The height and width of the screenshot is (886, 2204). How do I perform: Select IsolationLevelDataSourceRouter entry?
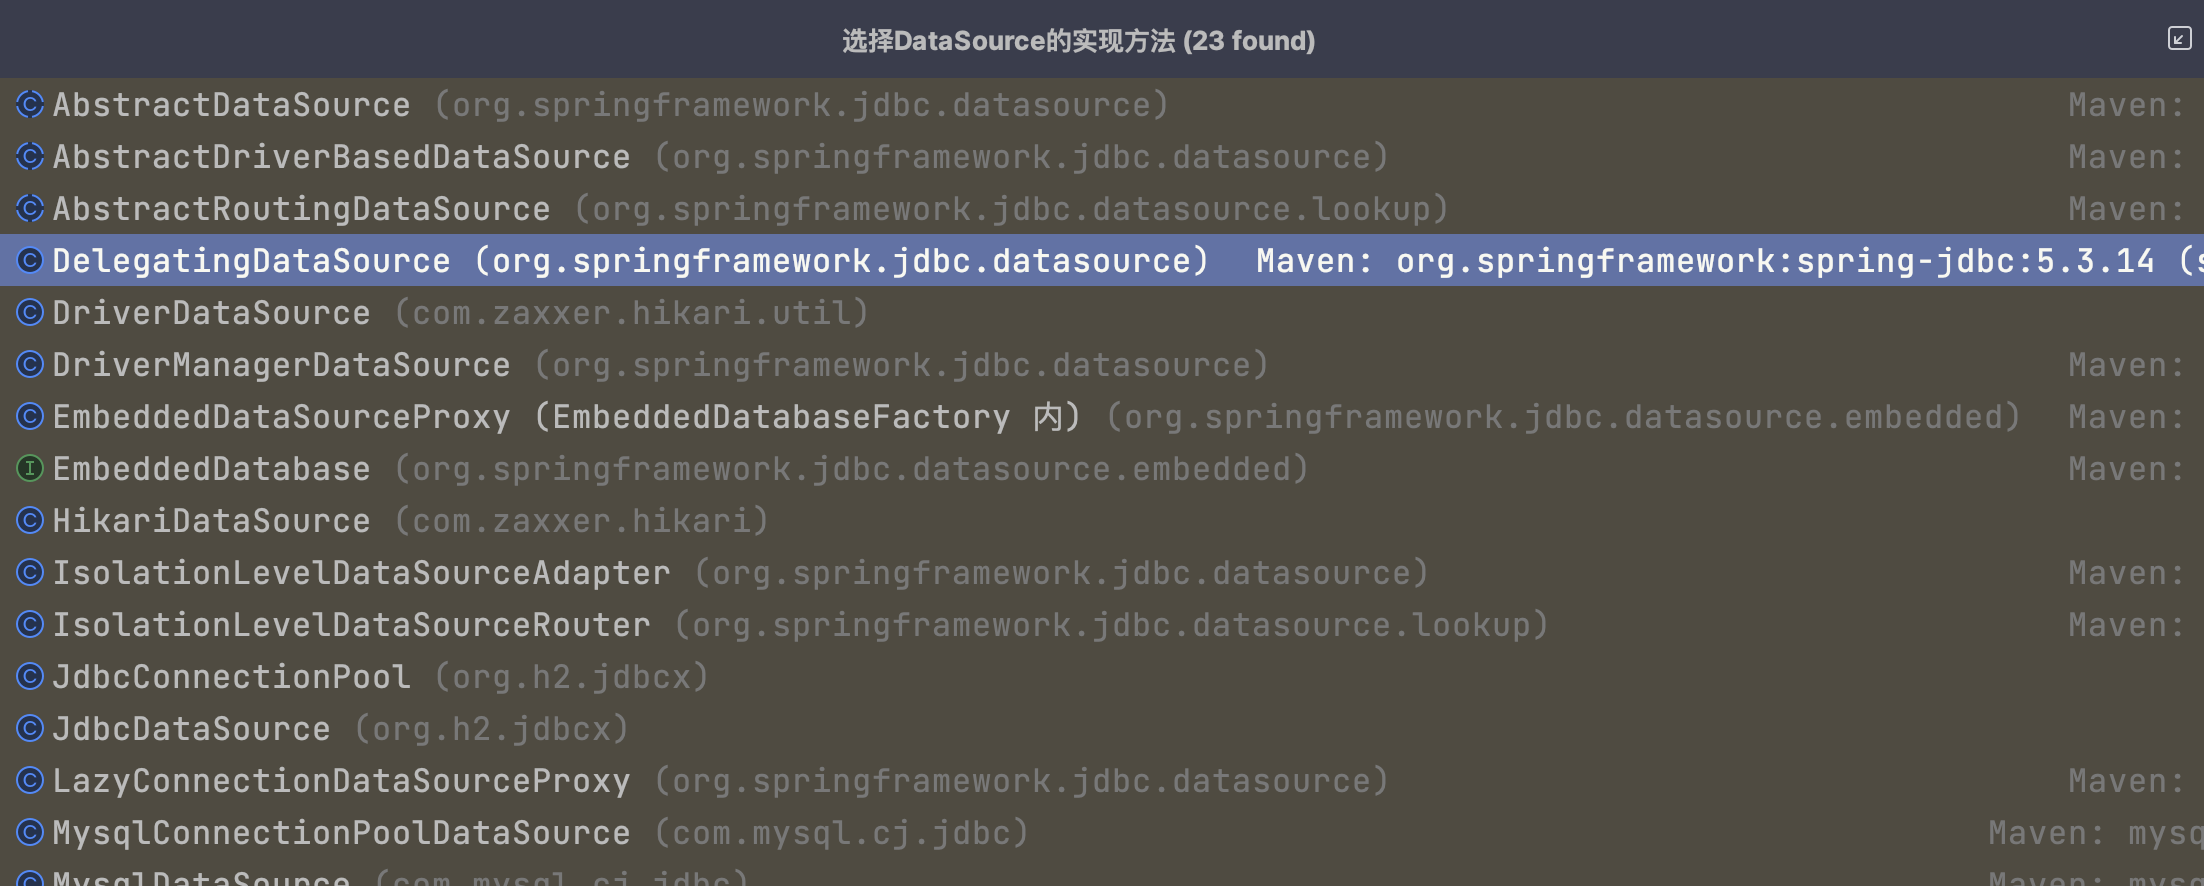[351, 625]
